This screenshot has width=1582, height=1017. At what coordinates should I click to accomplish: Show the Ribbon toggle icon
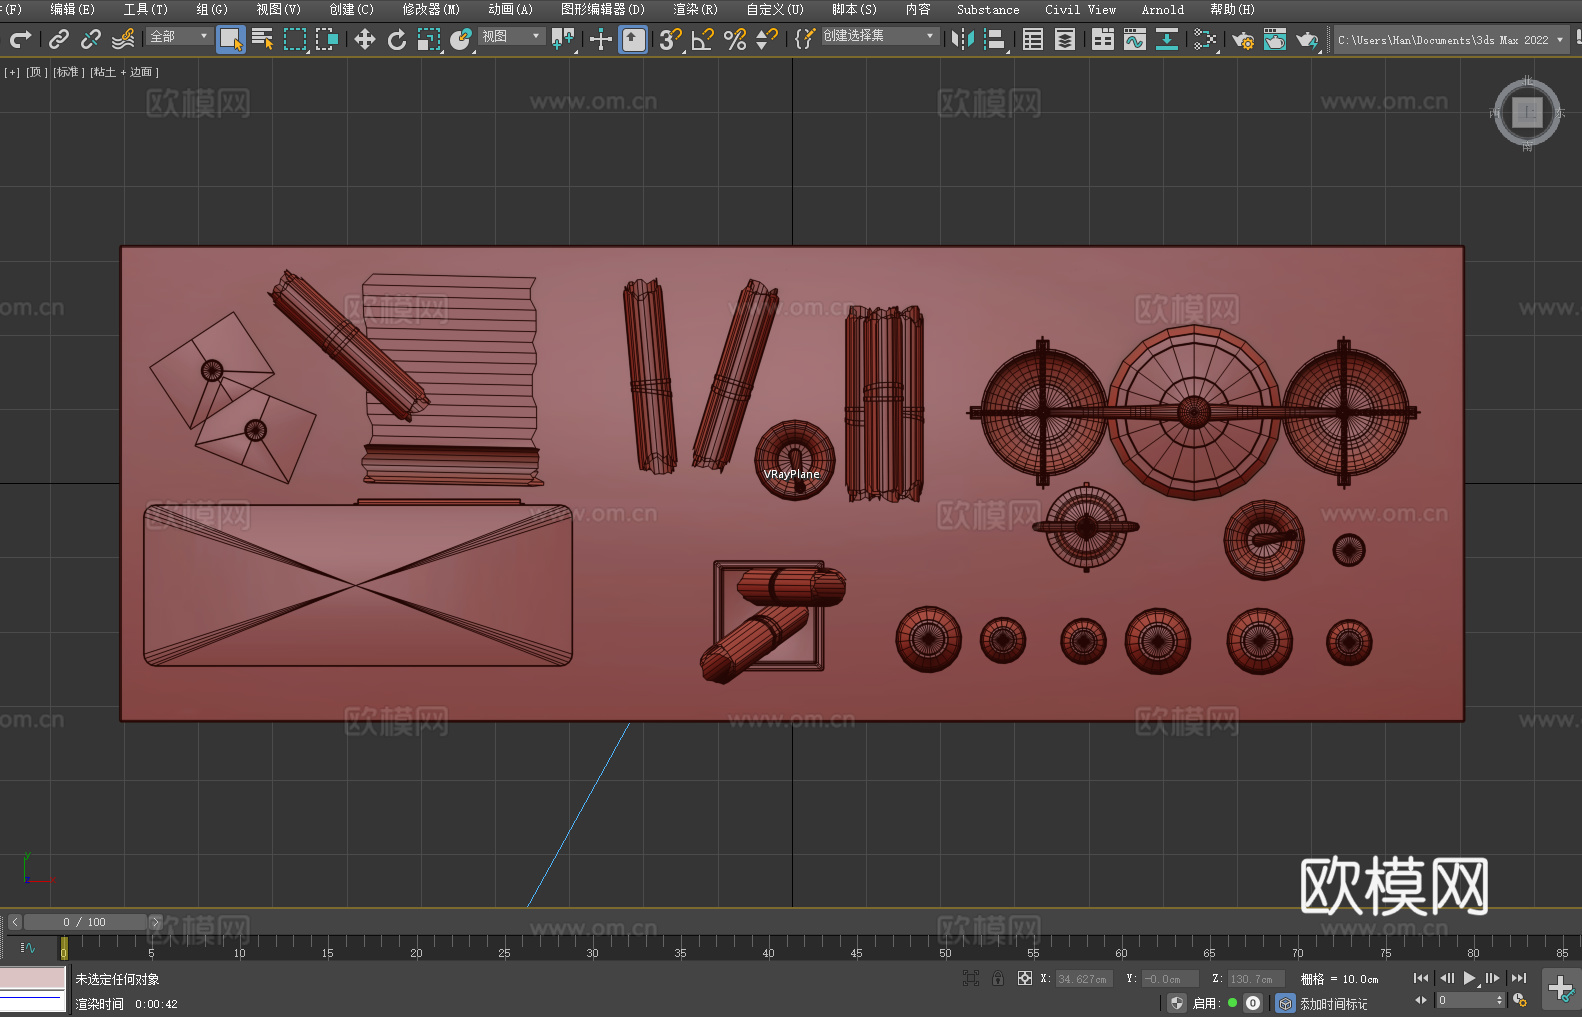coord(1103,39)
